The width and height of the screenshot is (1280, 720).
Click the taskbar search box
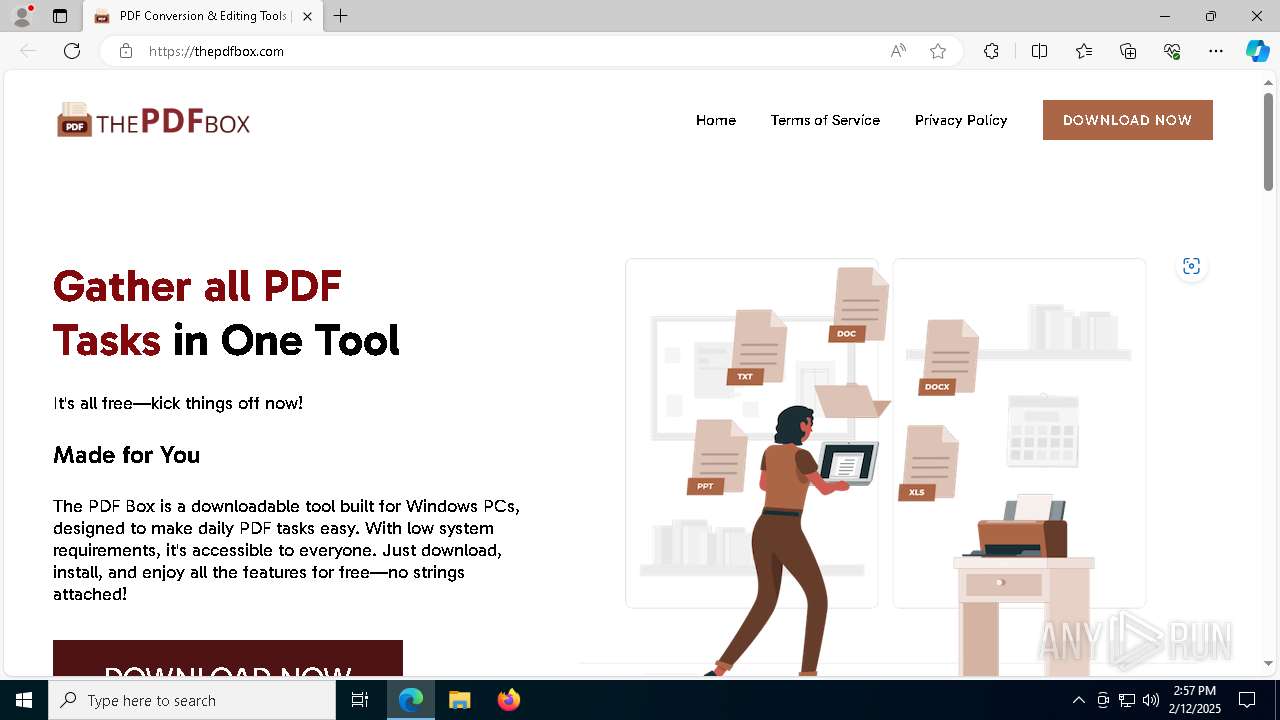pyautogui.click(x=192, y=700)
